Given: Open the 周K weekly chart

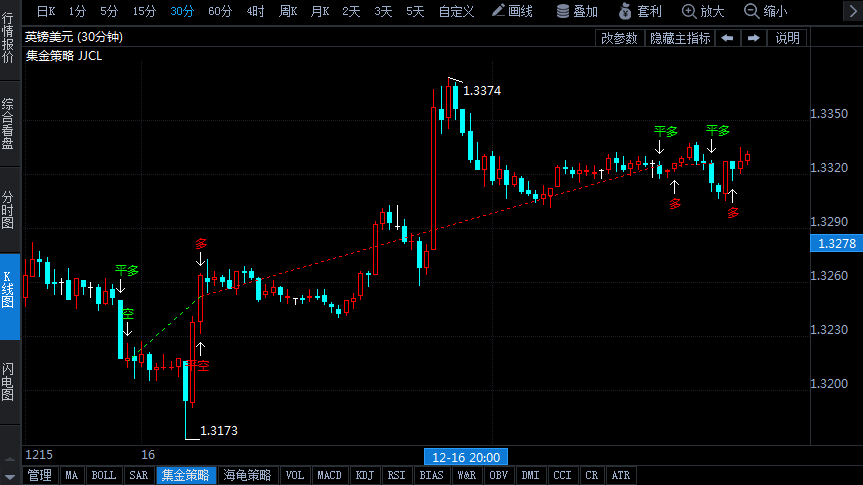Looking at the screenshot, I should pyautogui.click(x=288, y=11).
